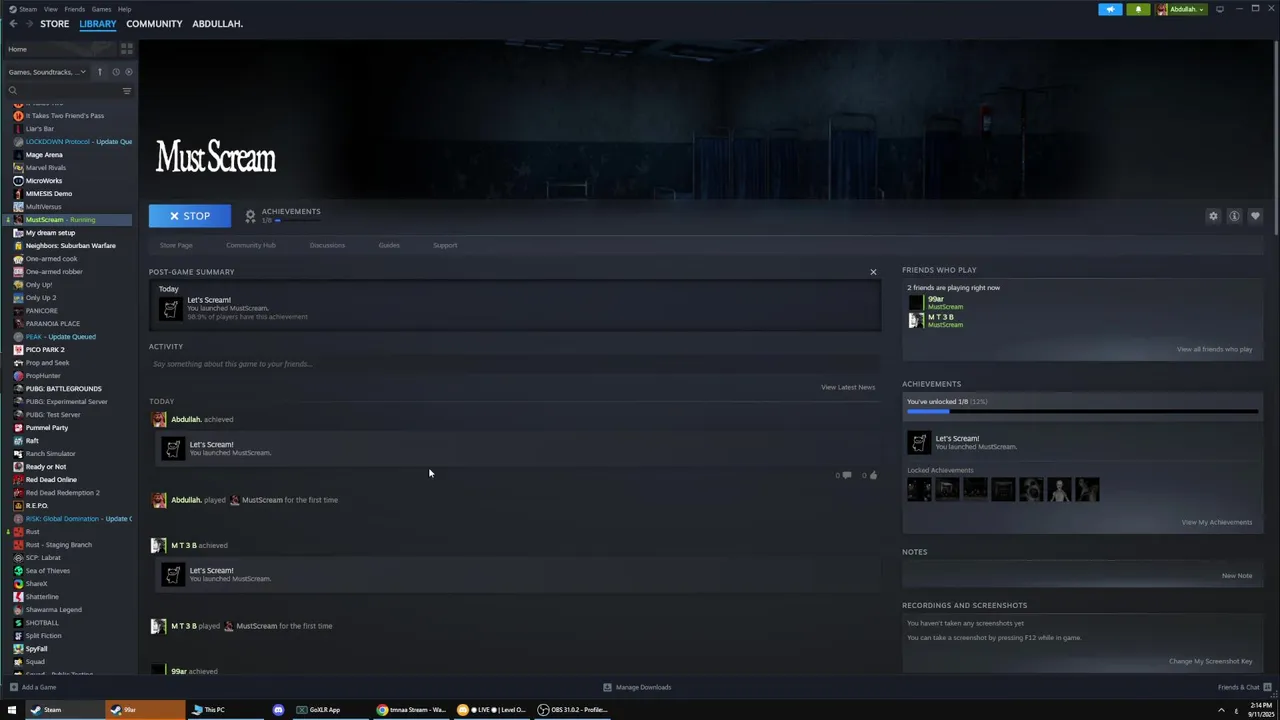Open MustScream Guides link

[389, 245]
